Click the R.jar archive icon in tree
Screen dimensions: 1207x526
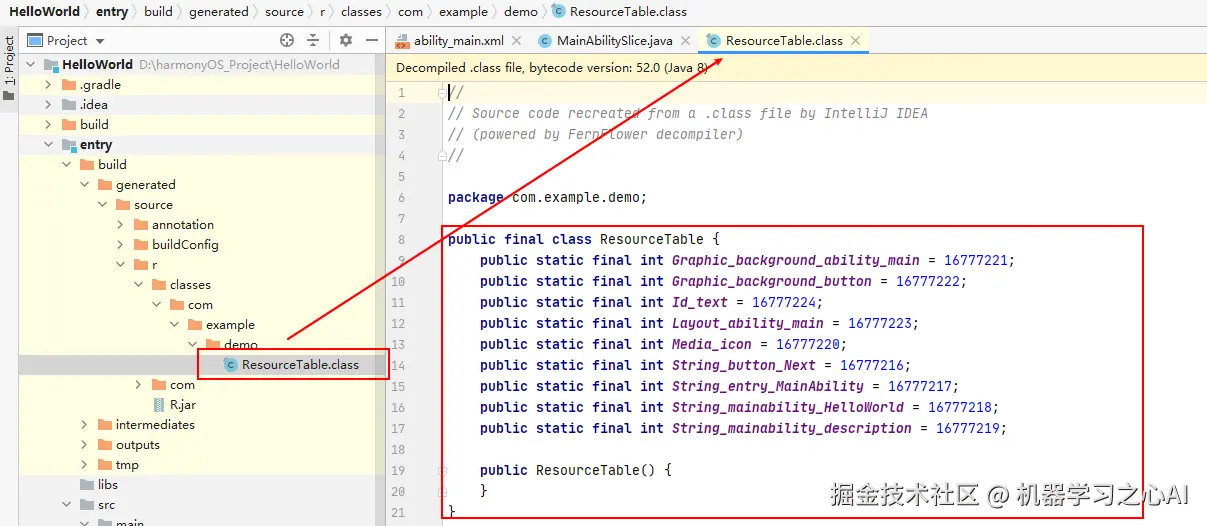(158, 405)
